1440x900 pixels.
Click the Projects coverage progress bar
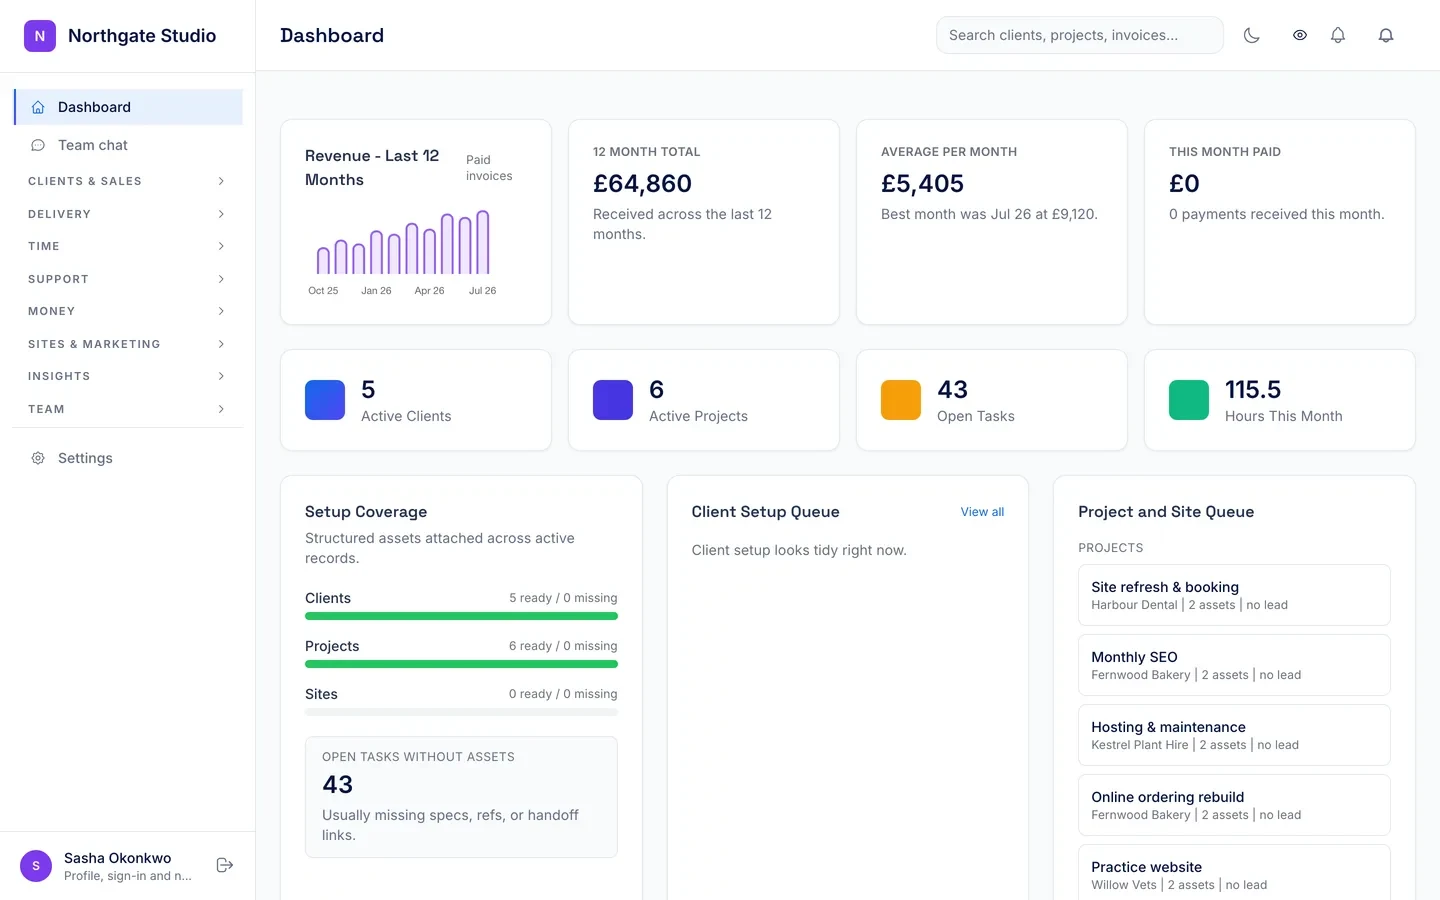tap(461, 664)
